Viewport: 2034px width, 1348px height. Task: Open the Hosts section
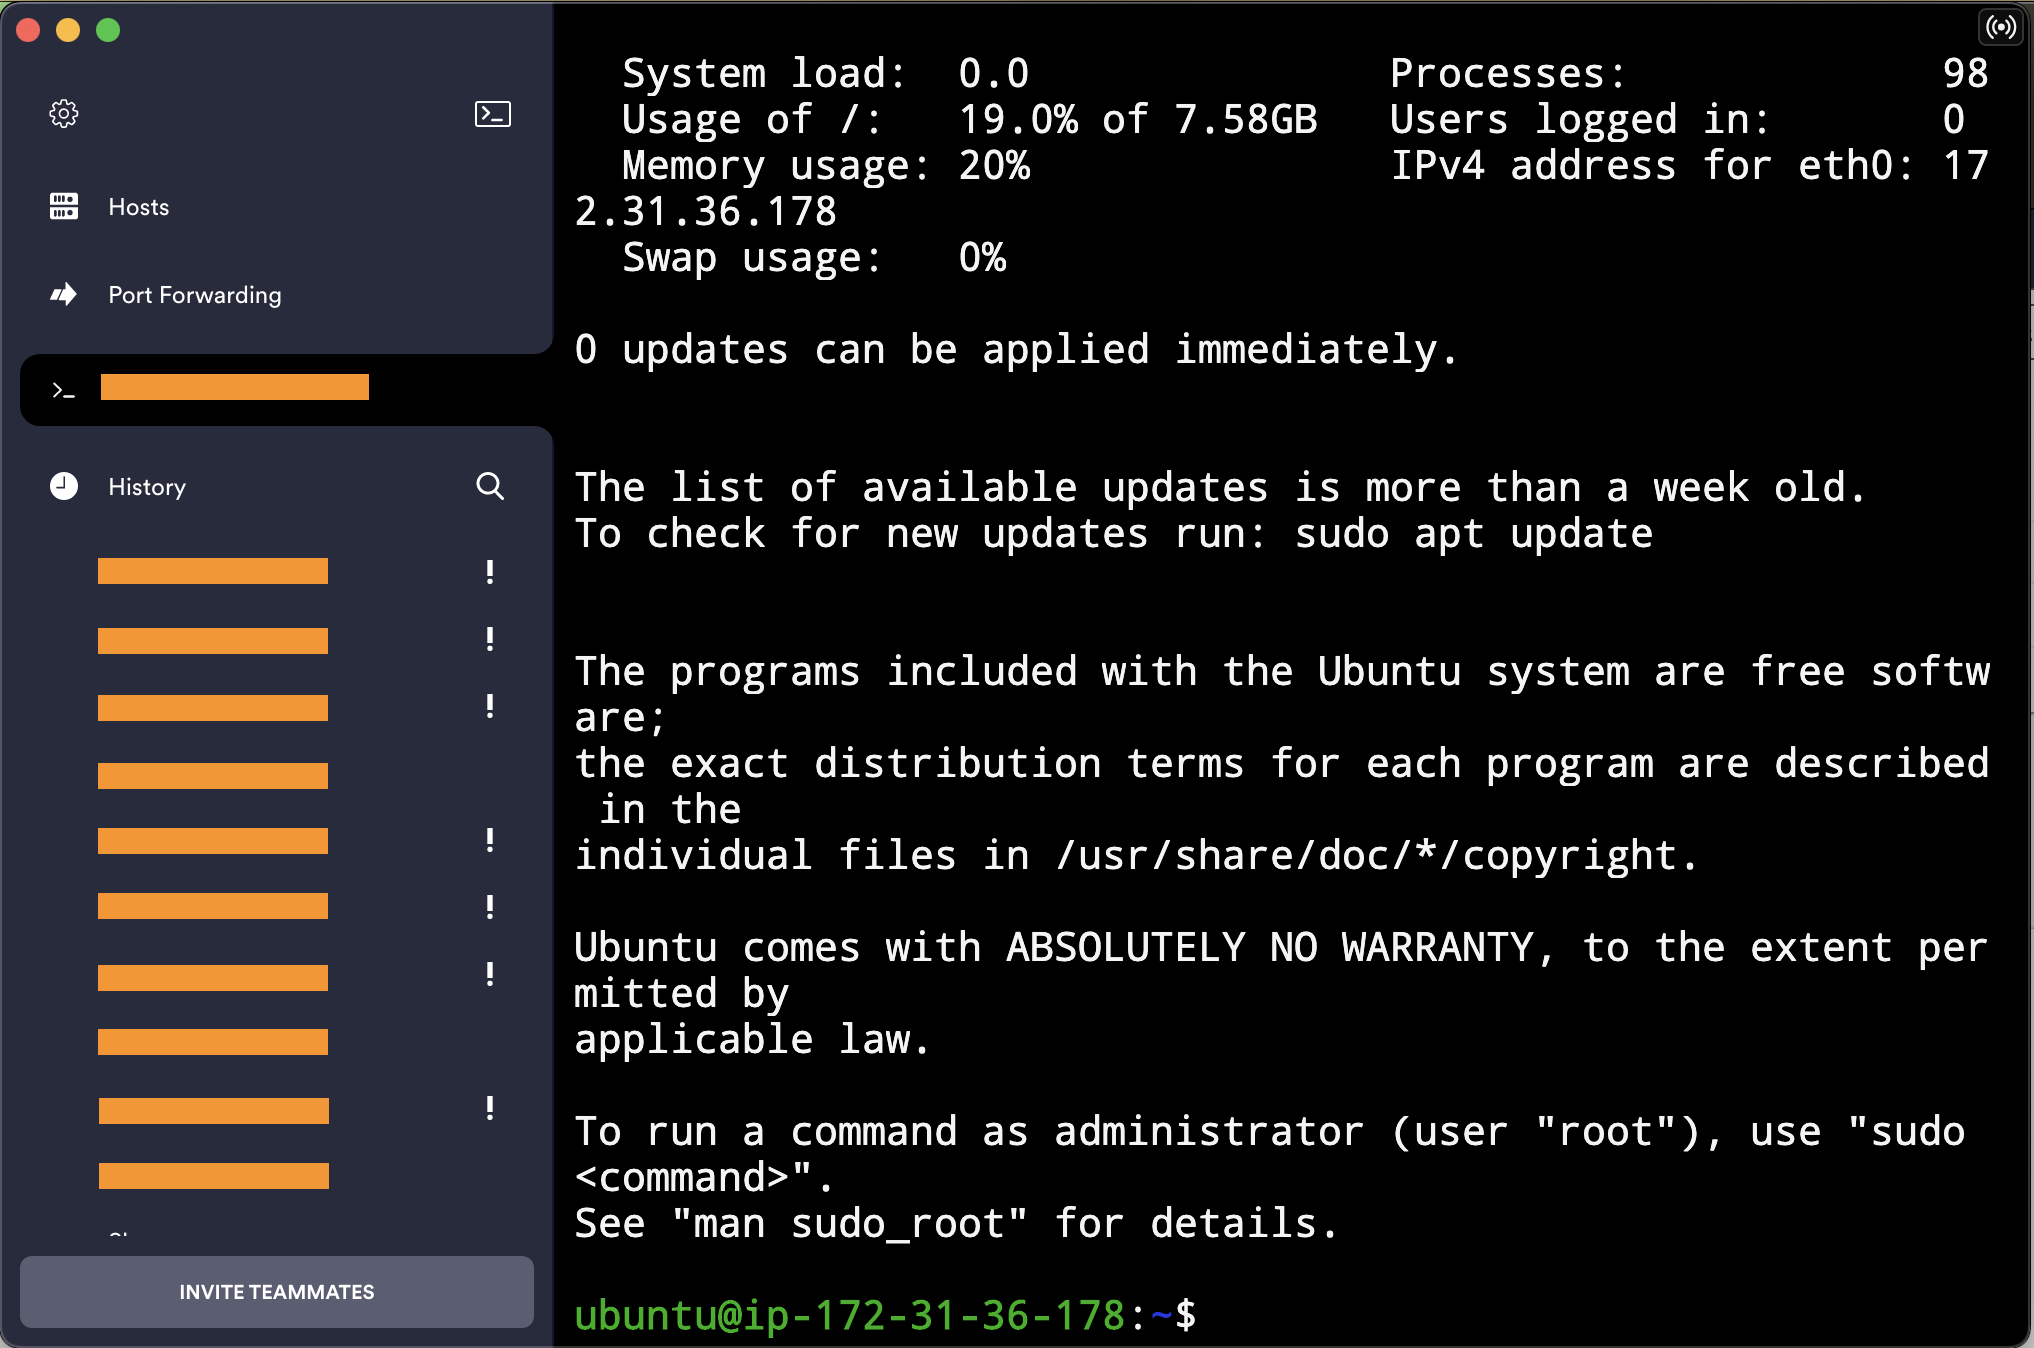pyautogui.click(x=139, y=207)
